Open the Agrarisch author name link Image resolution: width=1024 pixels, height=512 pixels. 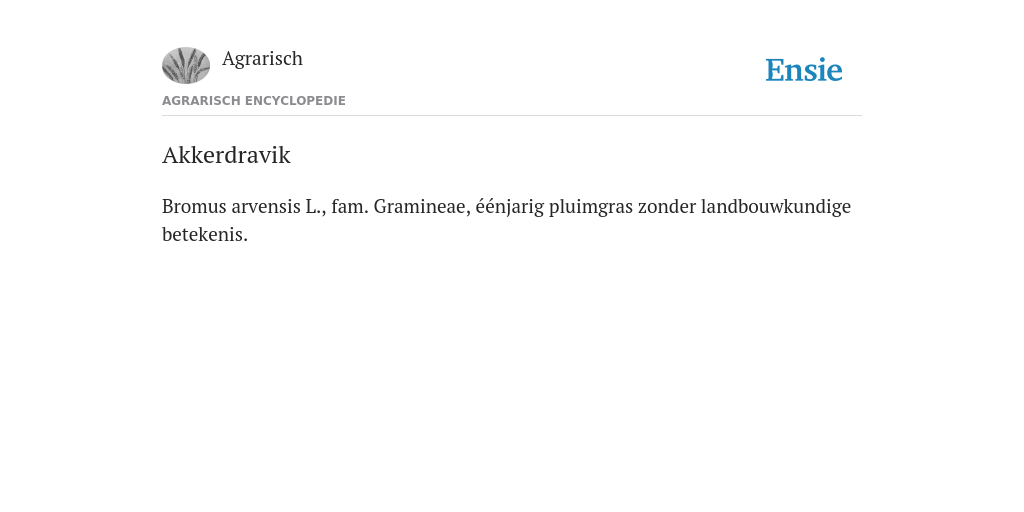263,58
